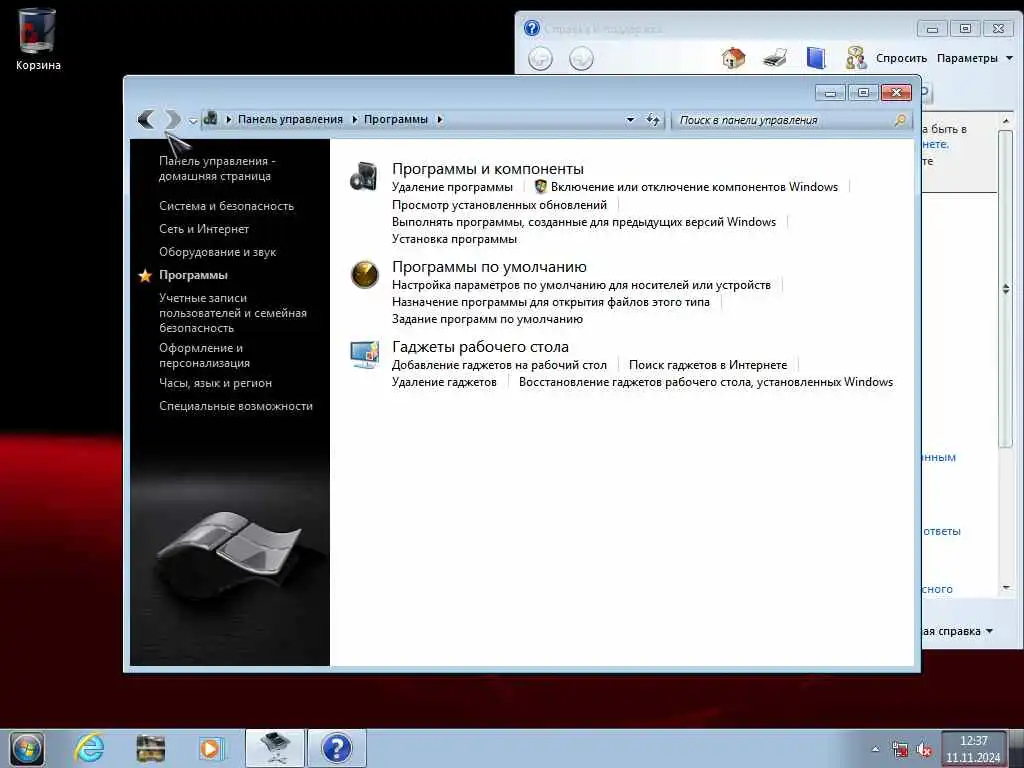Click Спросить button in Help window

click(x=901, y=58)
